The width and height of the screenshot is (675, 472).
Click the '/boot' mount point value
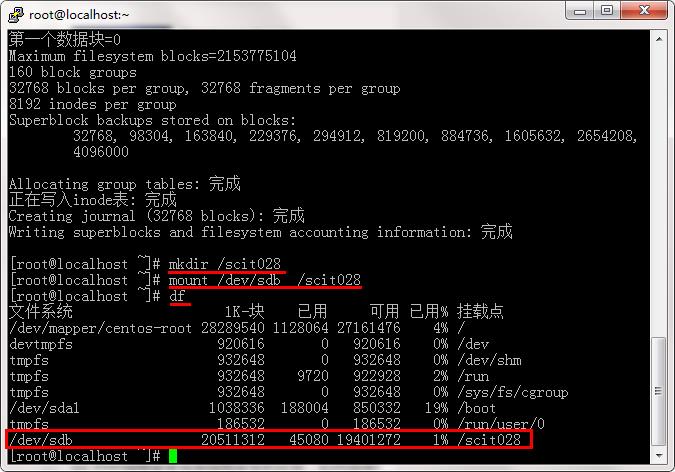pos(477,408)
